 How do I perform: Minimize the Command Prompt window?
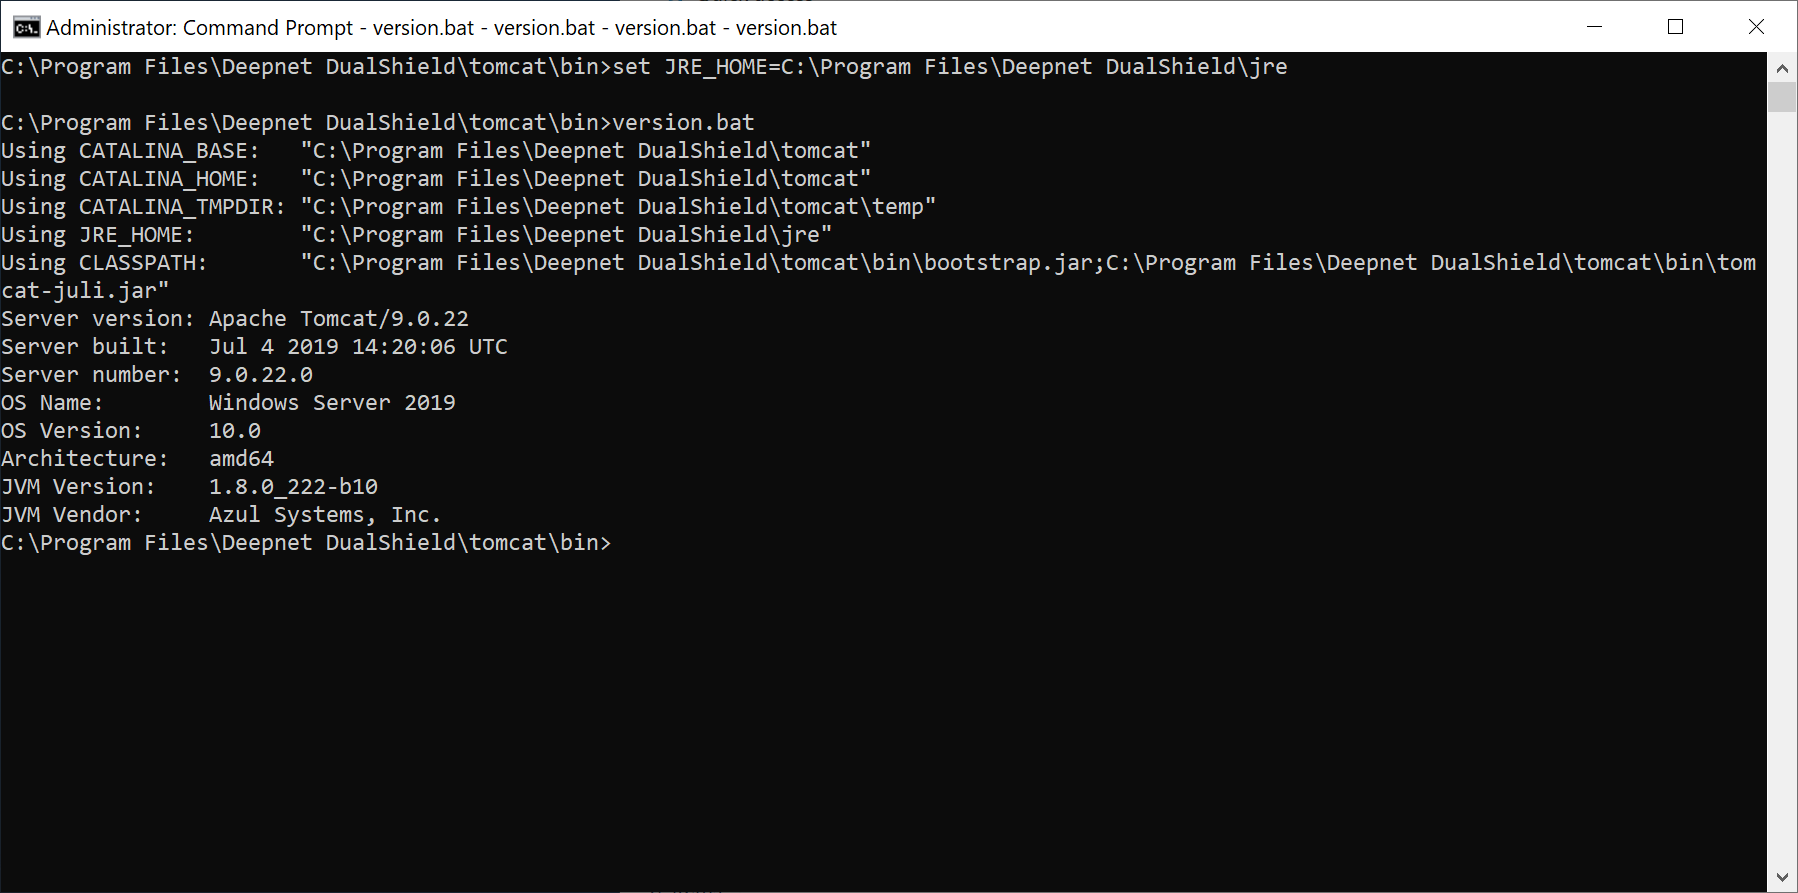pos(1595,27)
